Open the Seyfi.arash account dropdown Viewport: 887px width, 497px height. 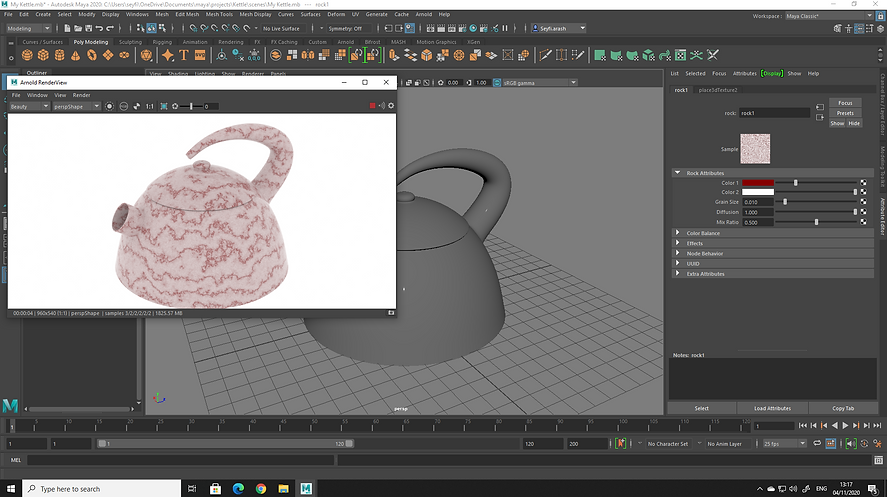click(558, 28)
